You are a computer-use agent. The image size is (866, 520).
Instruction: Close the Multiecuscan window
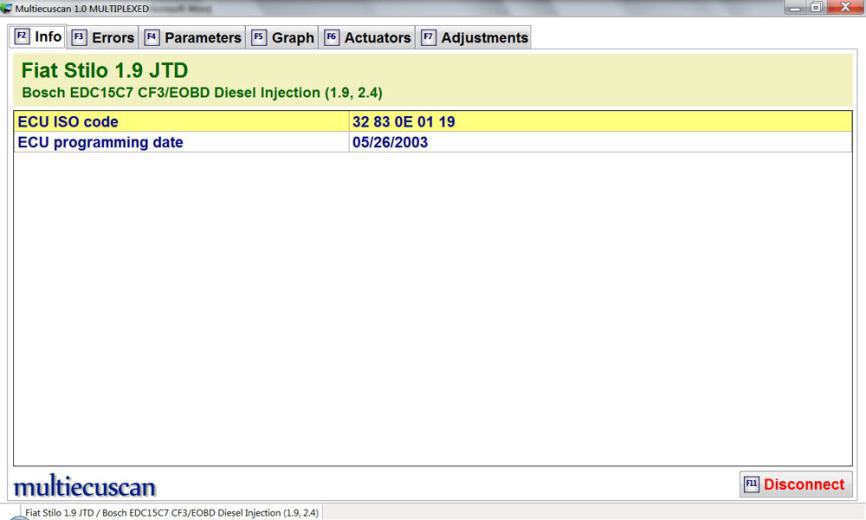pos(846,8)
